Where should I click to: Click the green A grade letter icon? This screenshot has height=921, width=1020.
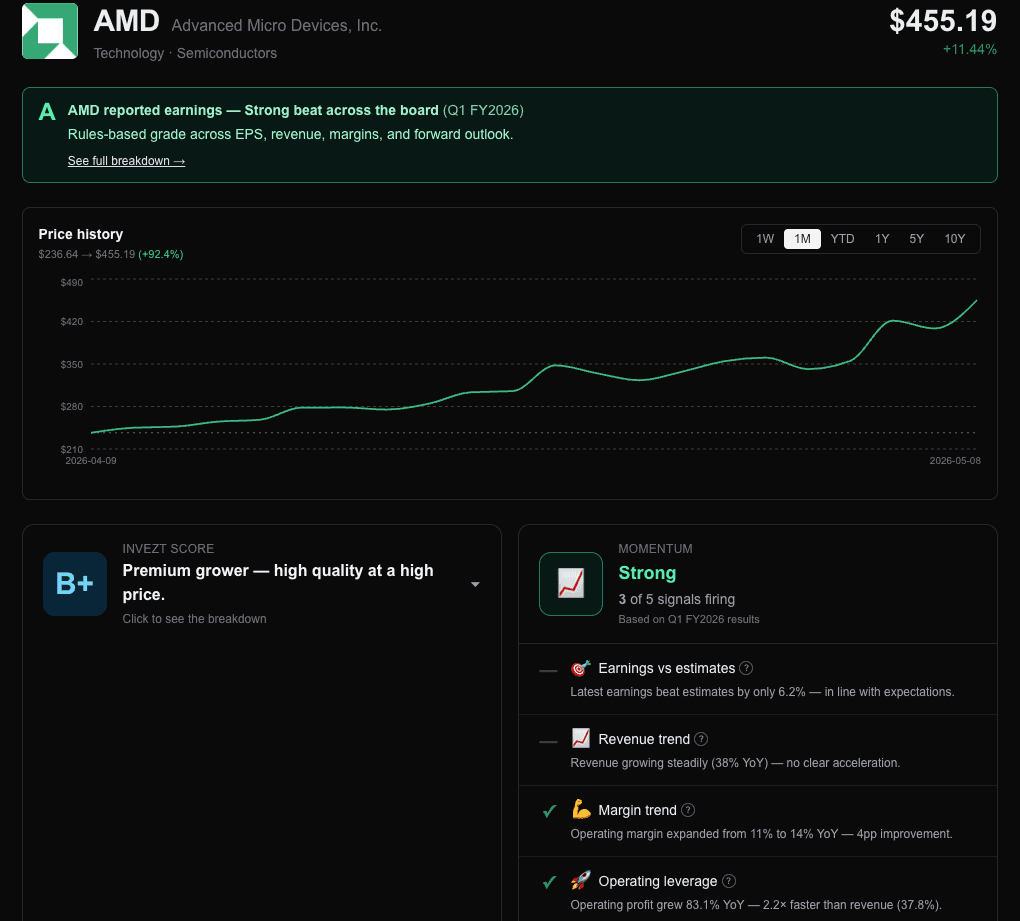[x=47, y=112]
